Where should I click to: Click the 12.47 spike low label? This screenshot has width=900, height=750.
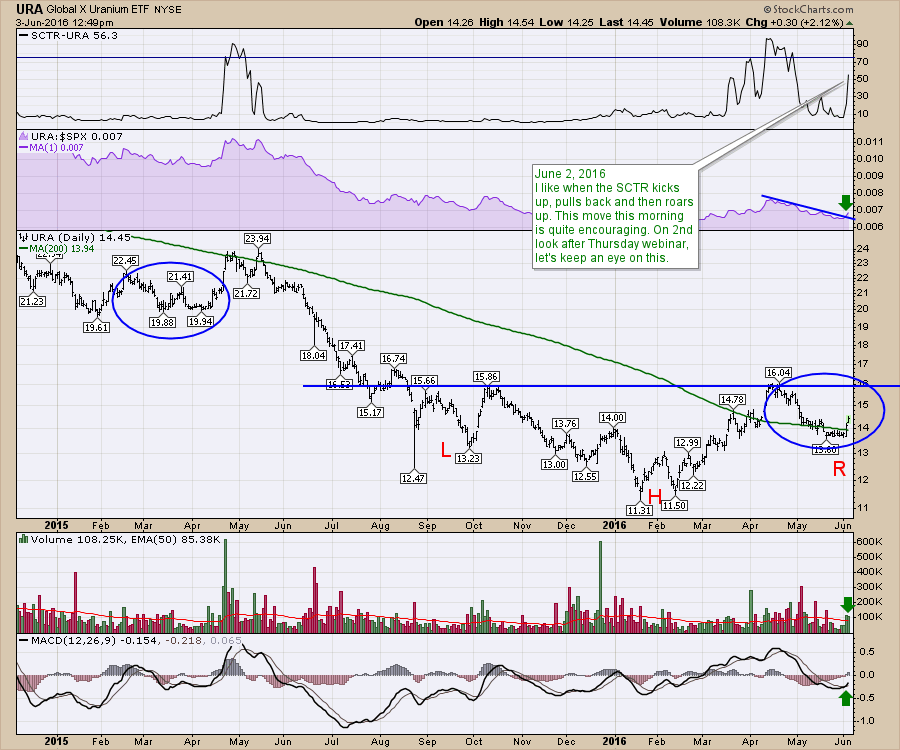tap(413, 478)
